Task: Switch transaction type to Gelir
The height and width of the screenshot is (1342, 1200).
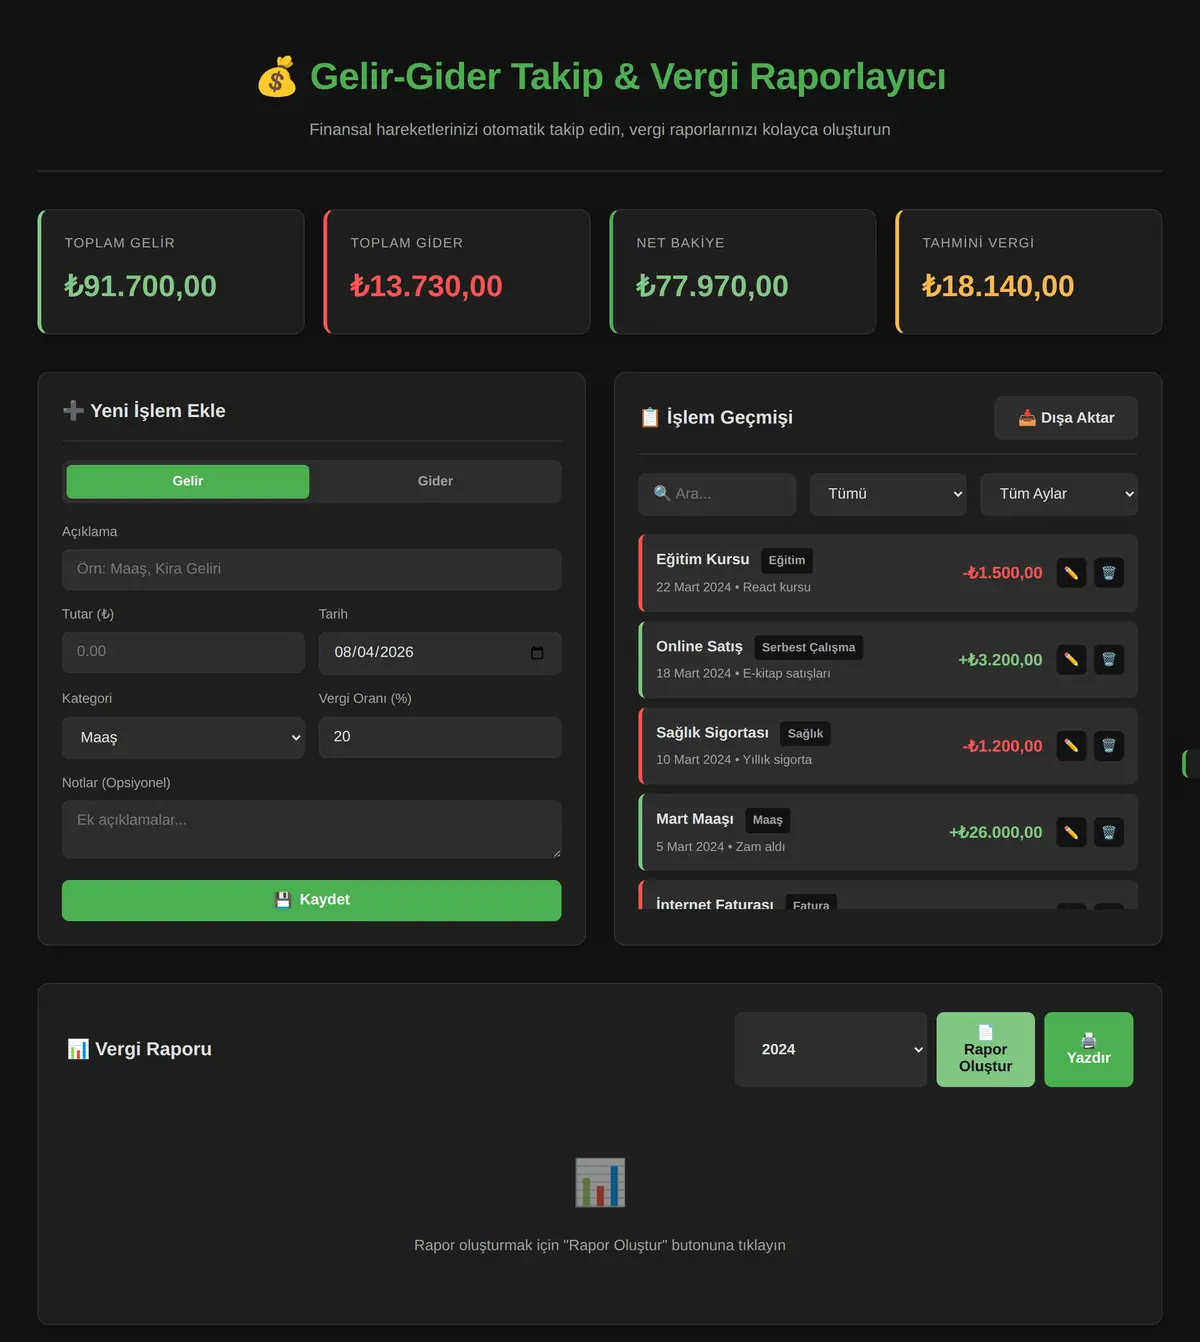Action: pyautogui.click(x=188, y=481)
